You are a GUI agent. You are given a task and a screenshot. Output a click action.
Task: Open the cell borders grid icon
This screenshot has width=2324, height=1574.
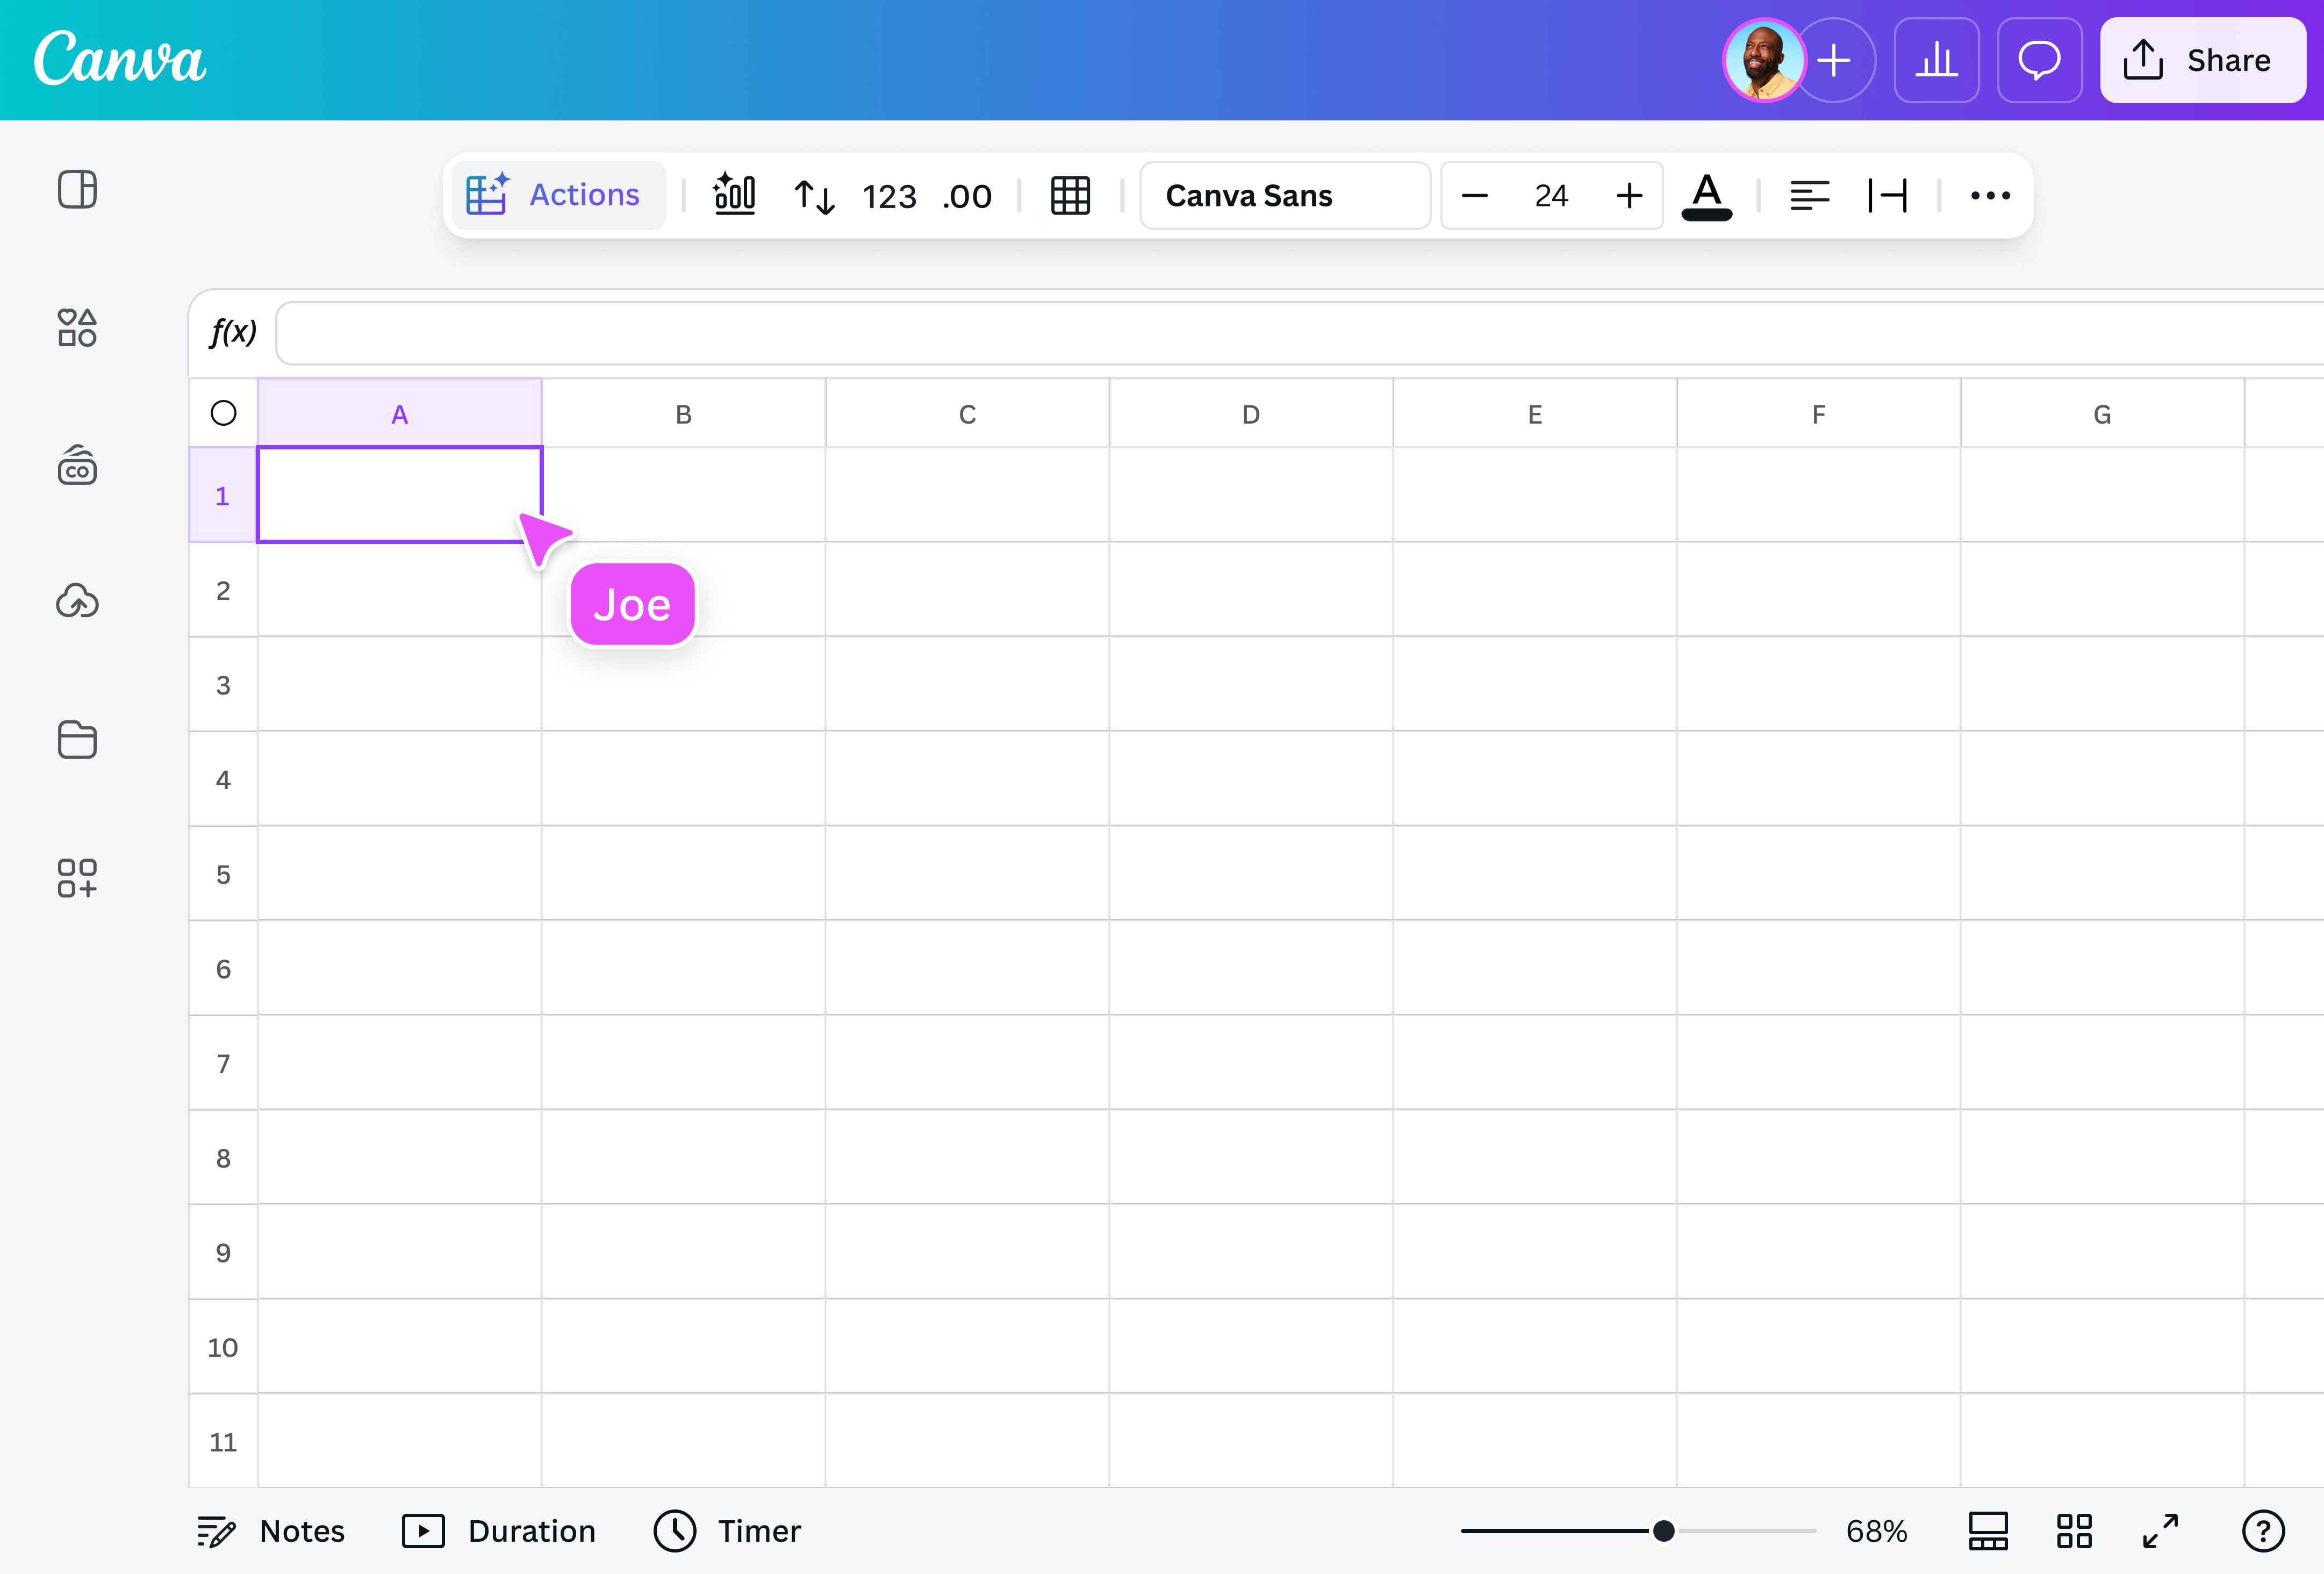pos(1070,195)
